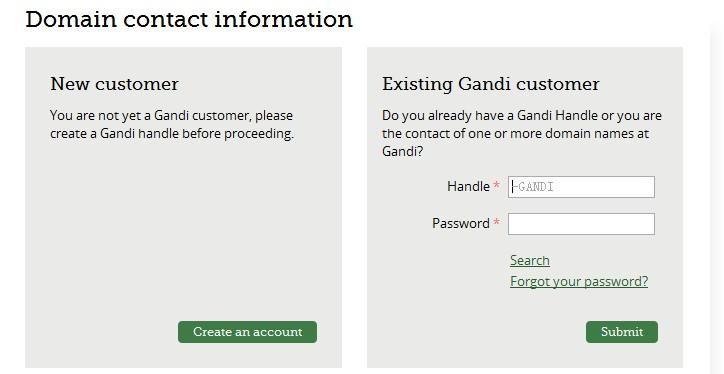Click the red asterisk beside Password
Viewport: 724px width, 374px height.
pyautogui.click(x=496, y=222)
